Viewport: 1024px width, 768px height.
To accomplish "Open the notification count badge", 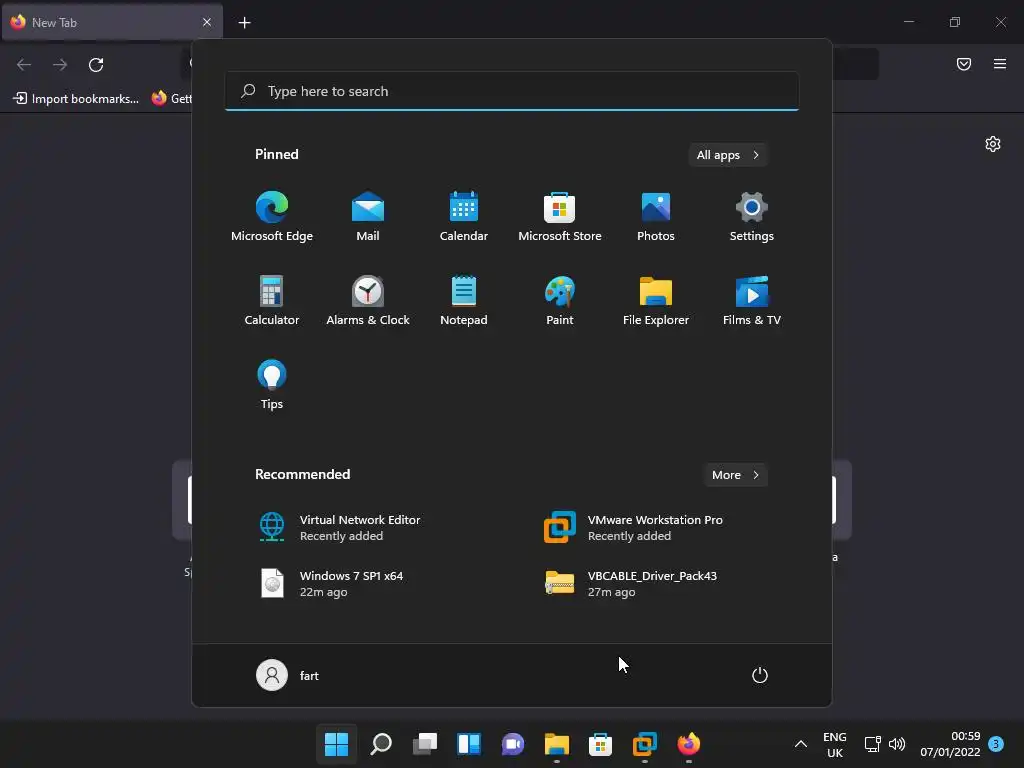I will 996,743.
